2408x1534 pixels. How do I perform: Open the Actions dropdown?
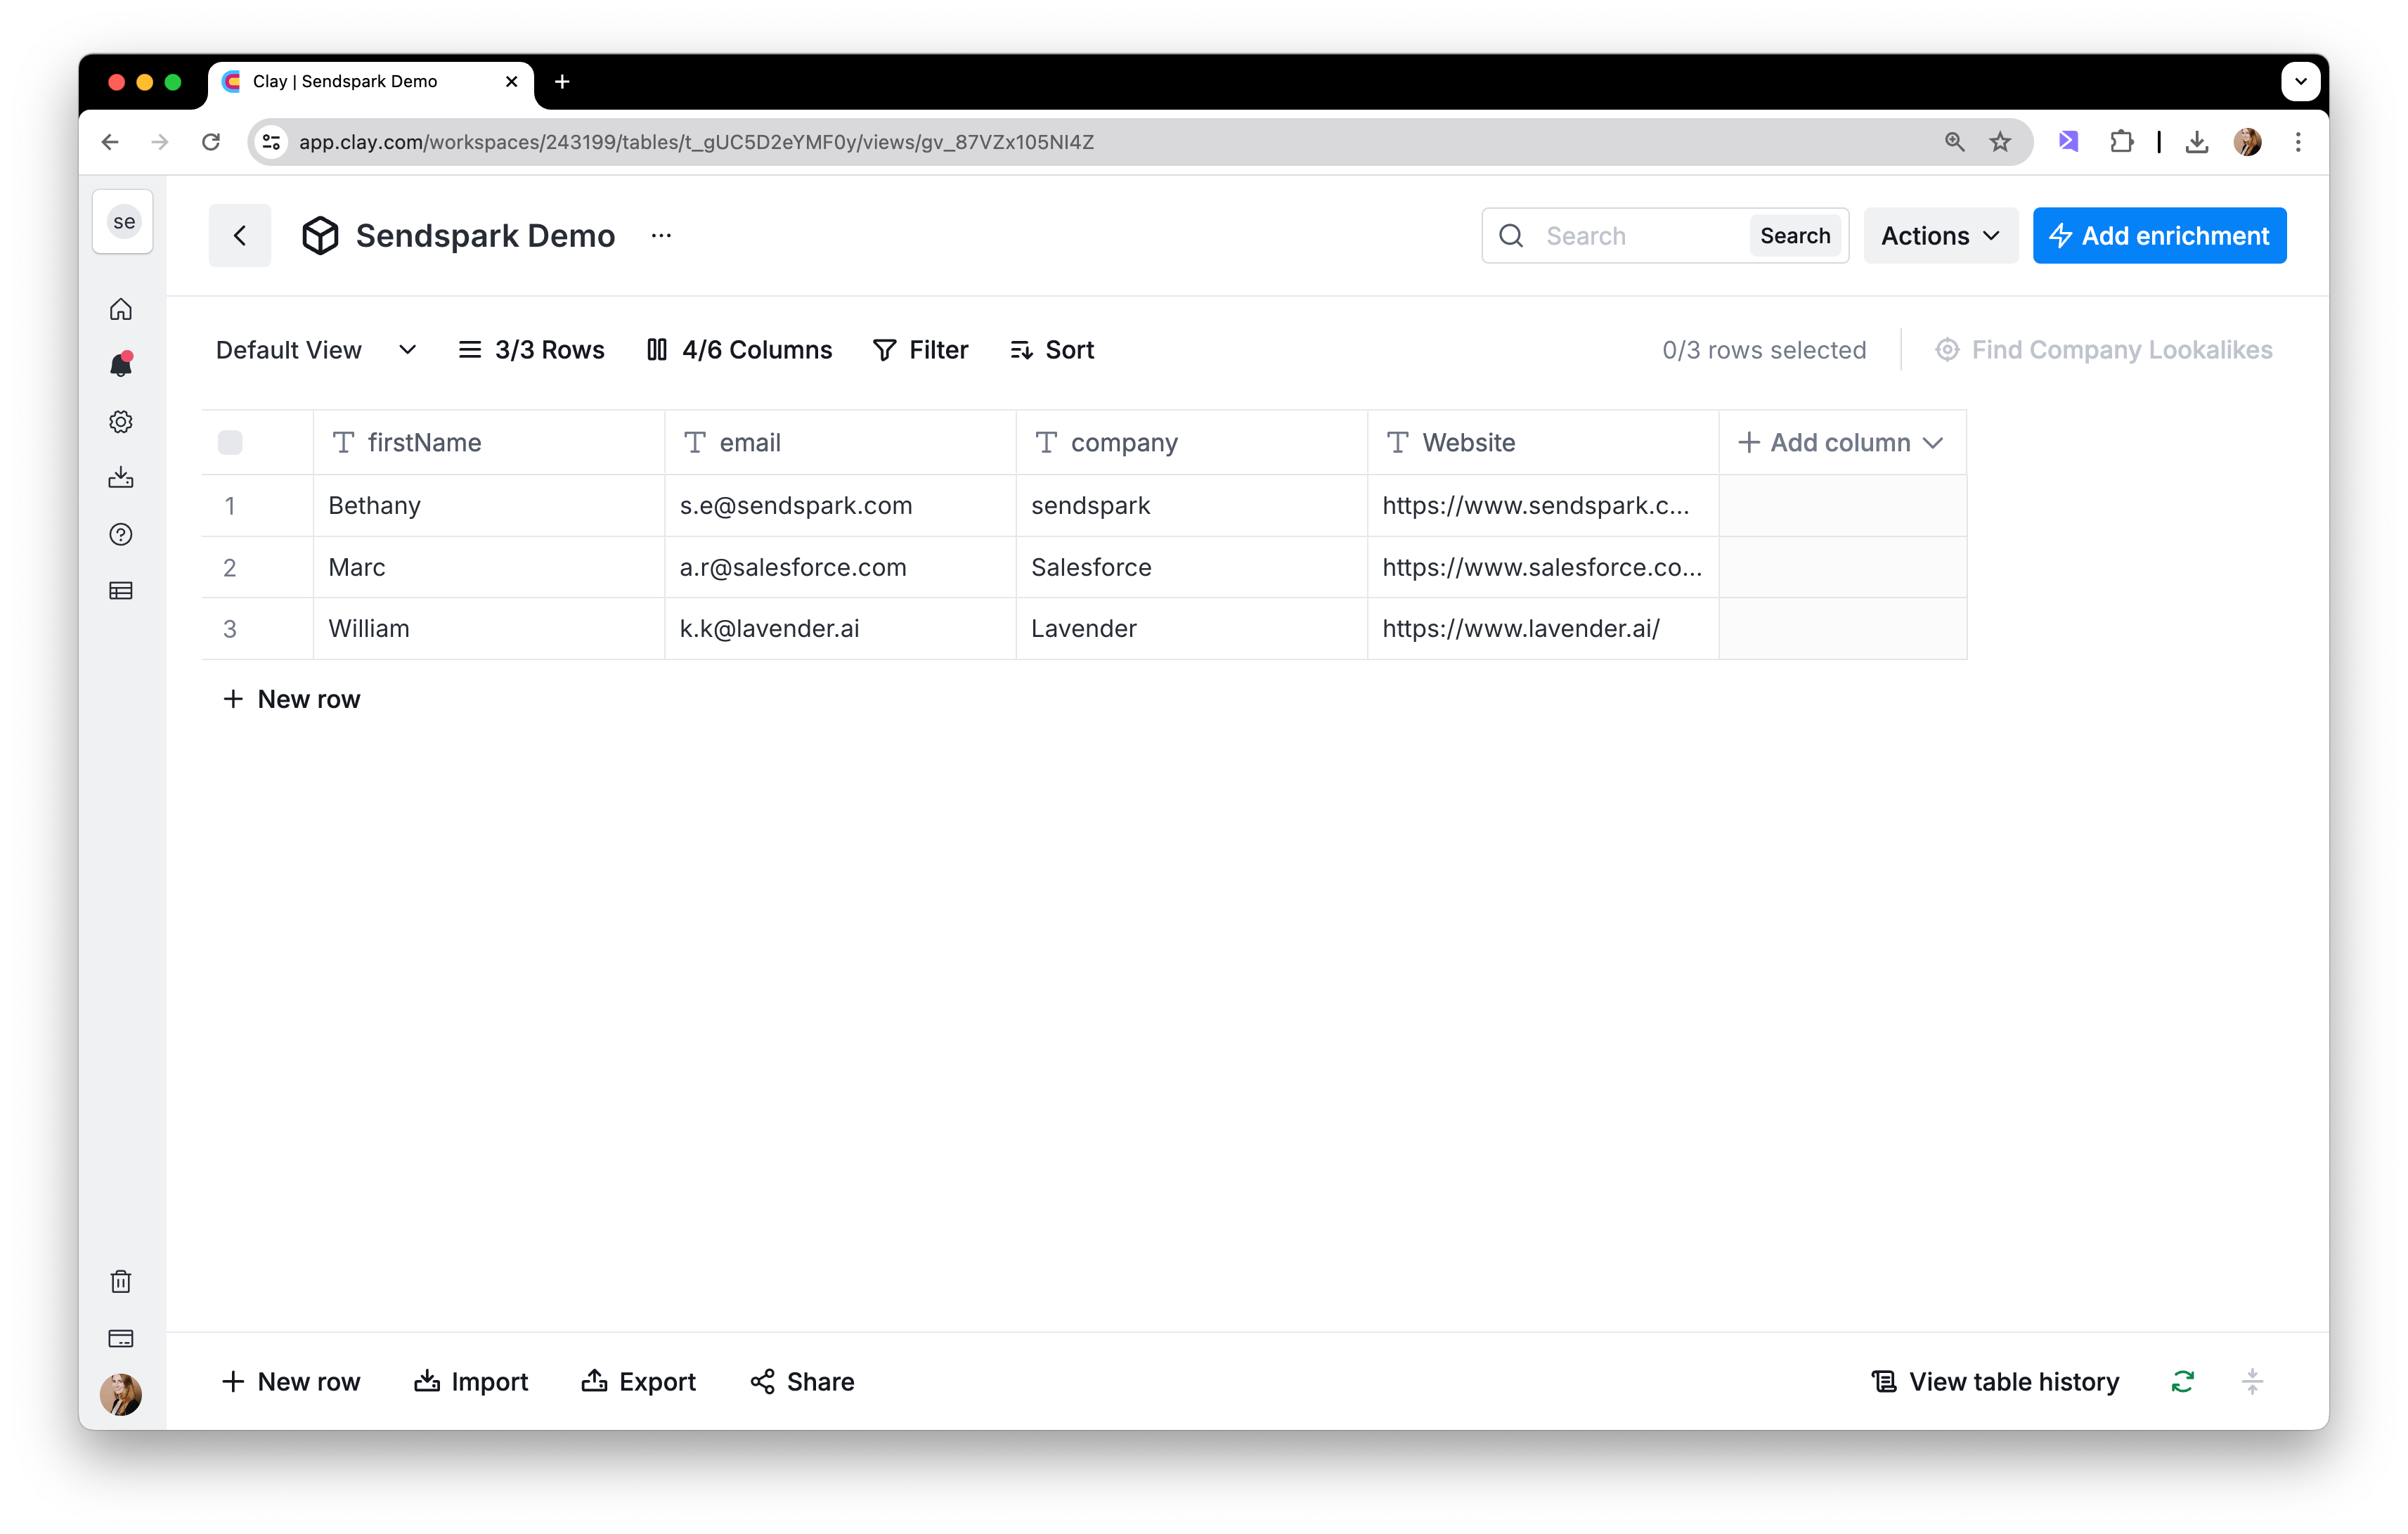[x=1940, y=236]
